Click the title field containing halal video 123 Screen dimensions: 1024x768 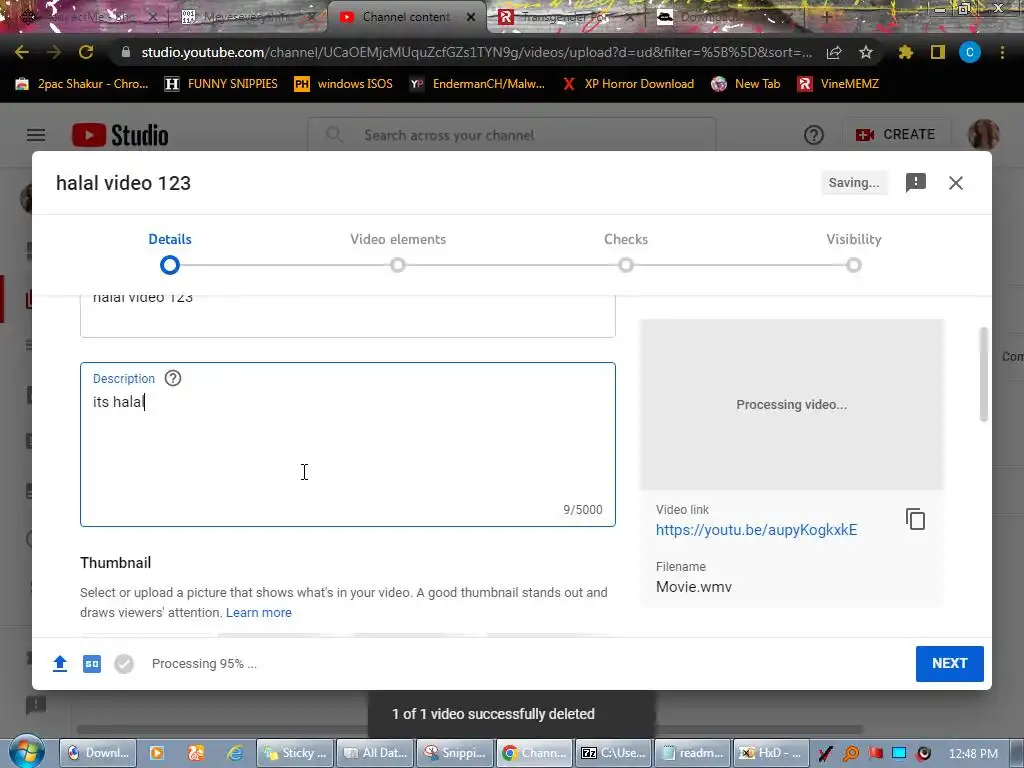(x=347, y=316)
